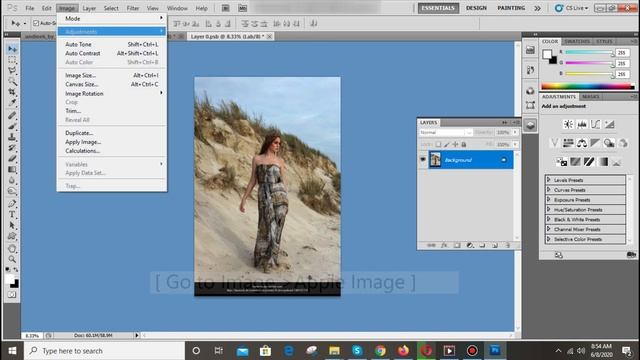Select the Eraser tool

coord(12,158)
